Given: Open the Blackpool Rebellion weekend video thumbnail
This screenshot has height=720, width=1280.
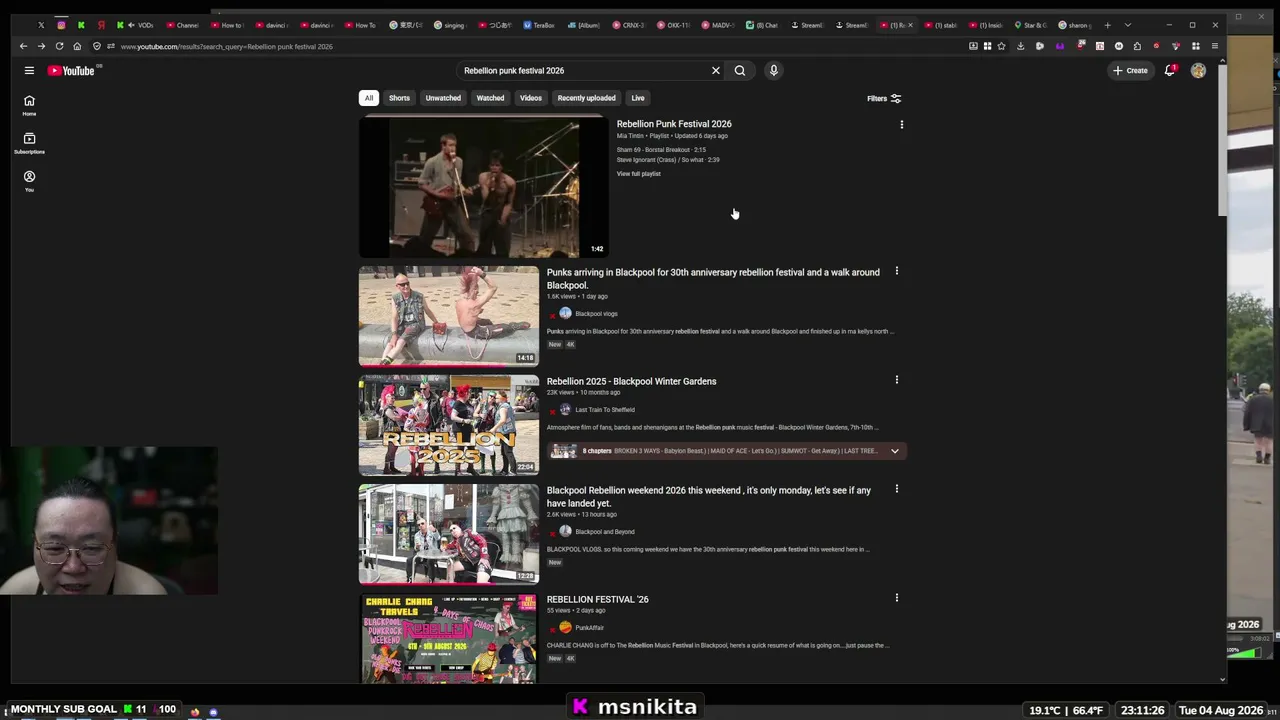Looking at the screenshot, I should click(x=449, y=534).
